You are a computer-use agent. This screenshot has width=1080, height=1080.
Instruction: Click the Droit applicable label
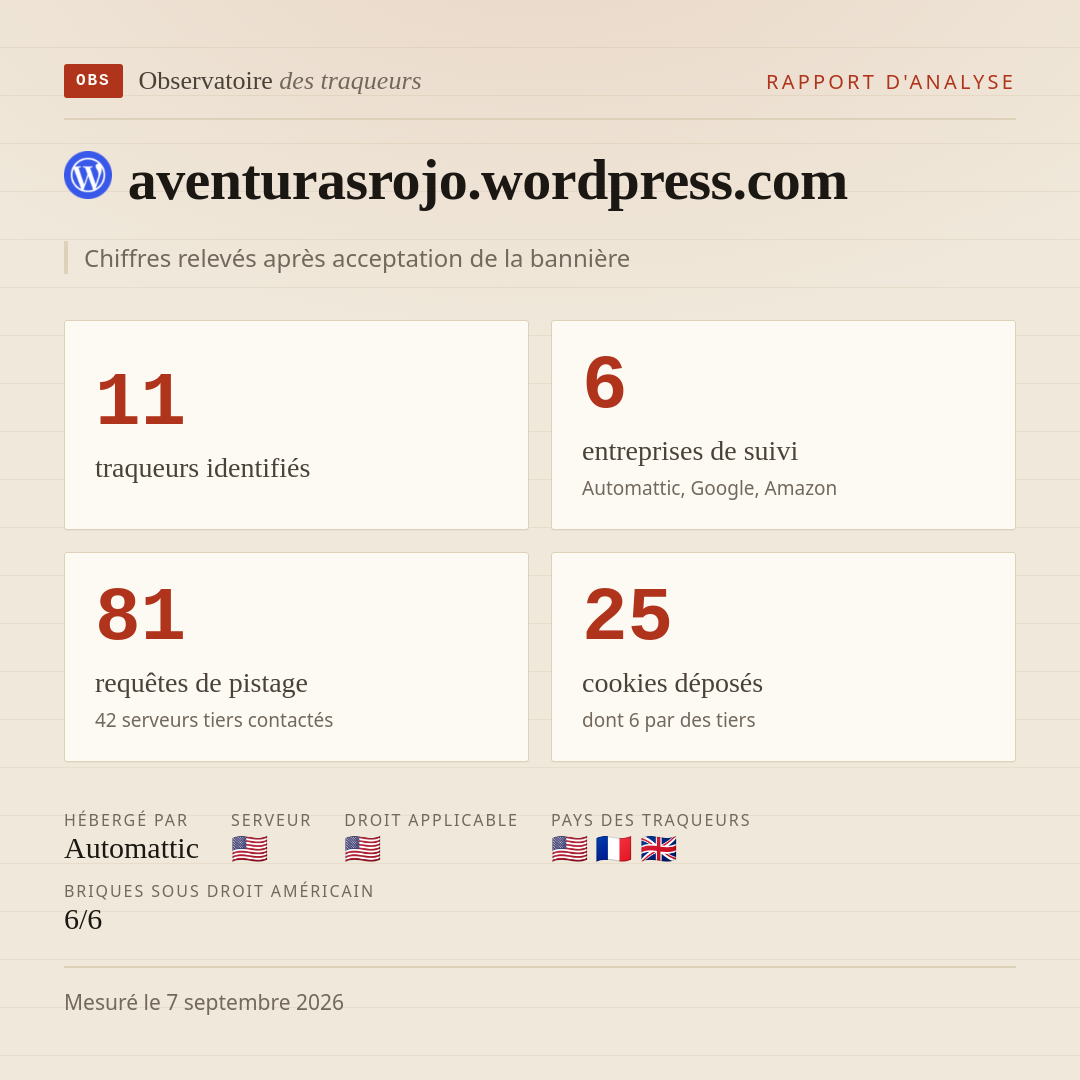(x=431, y=820)
